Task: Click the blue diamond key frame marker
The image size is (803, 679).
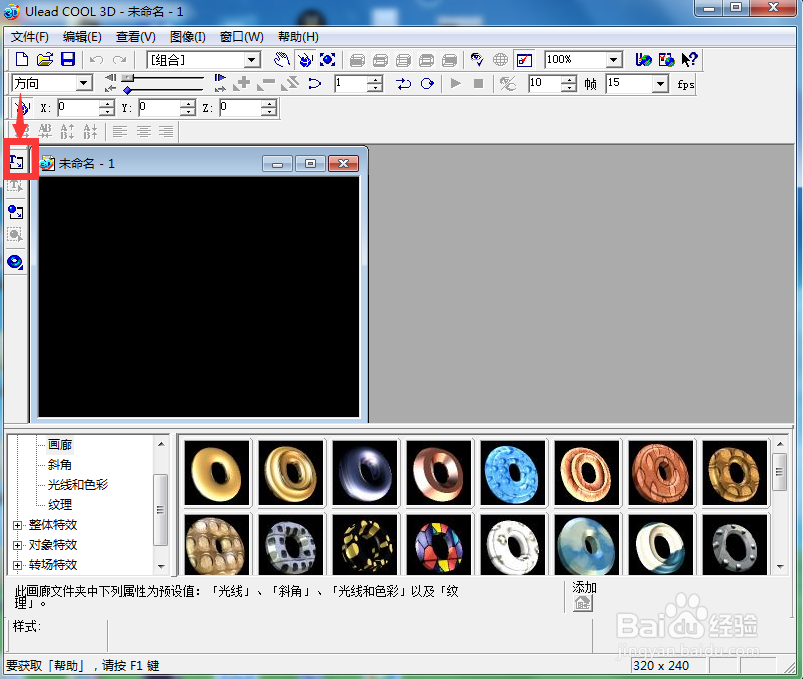Action: pyautogui.click(x=128, y=91)
